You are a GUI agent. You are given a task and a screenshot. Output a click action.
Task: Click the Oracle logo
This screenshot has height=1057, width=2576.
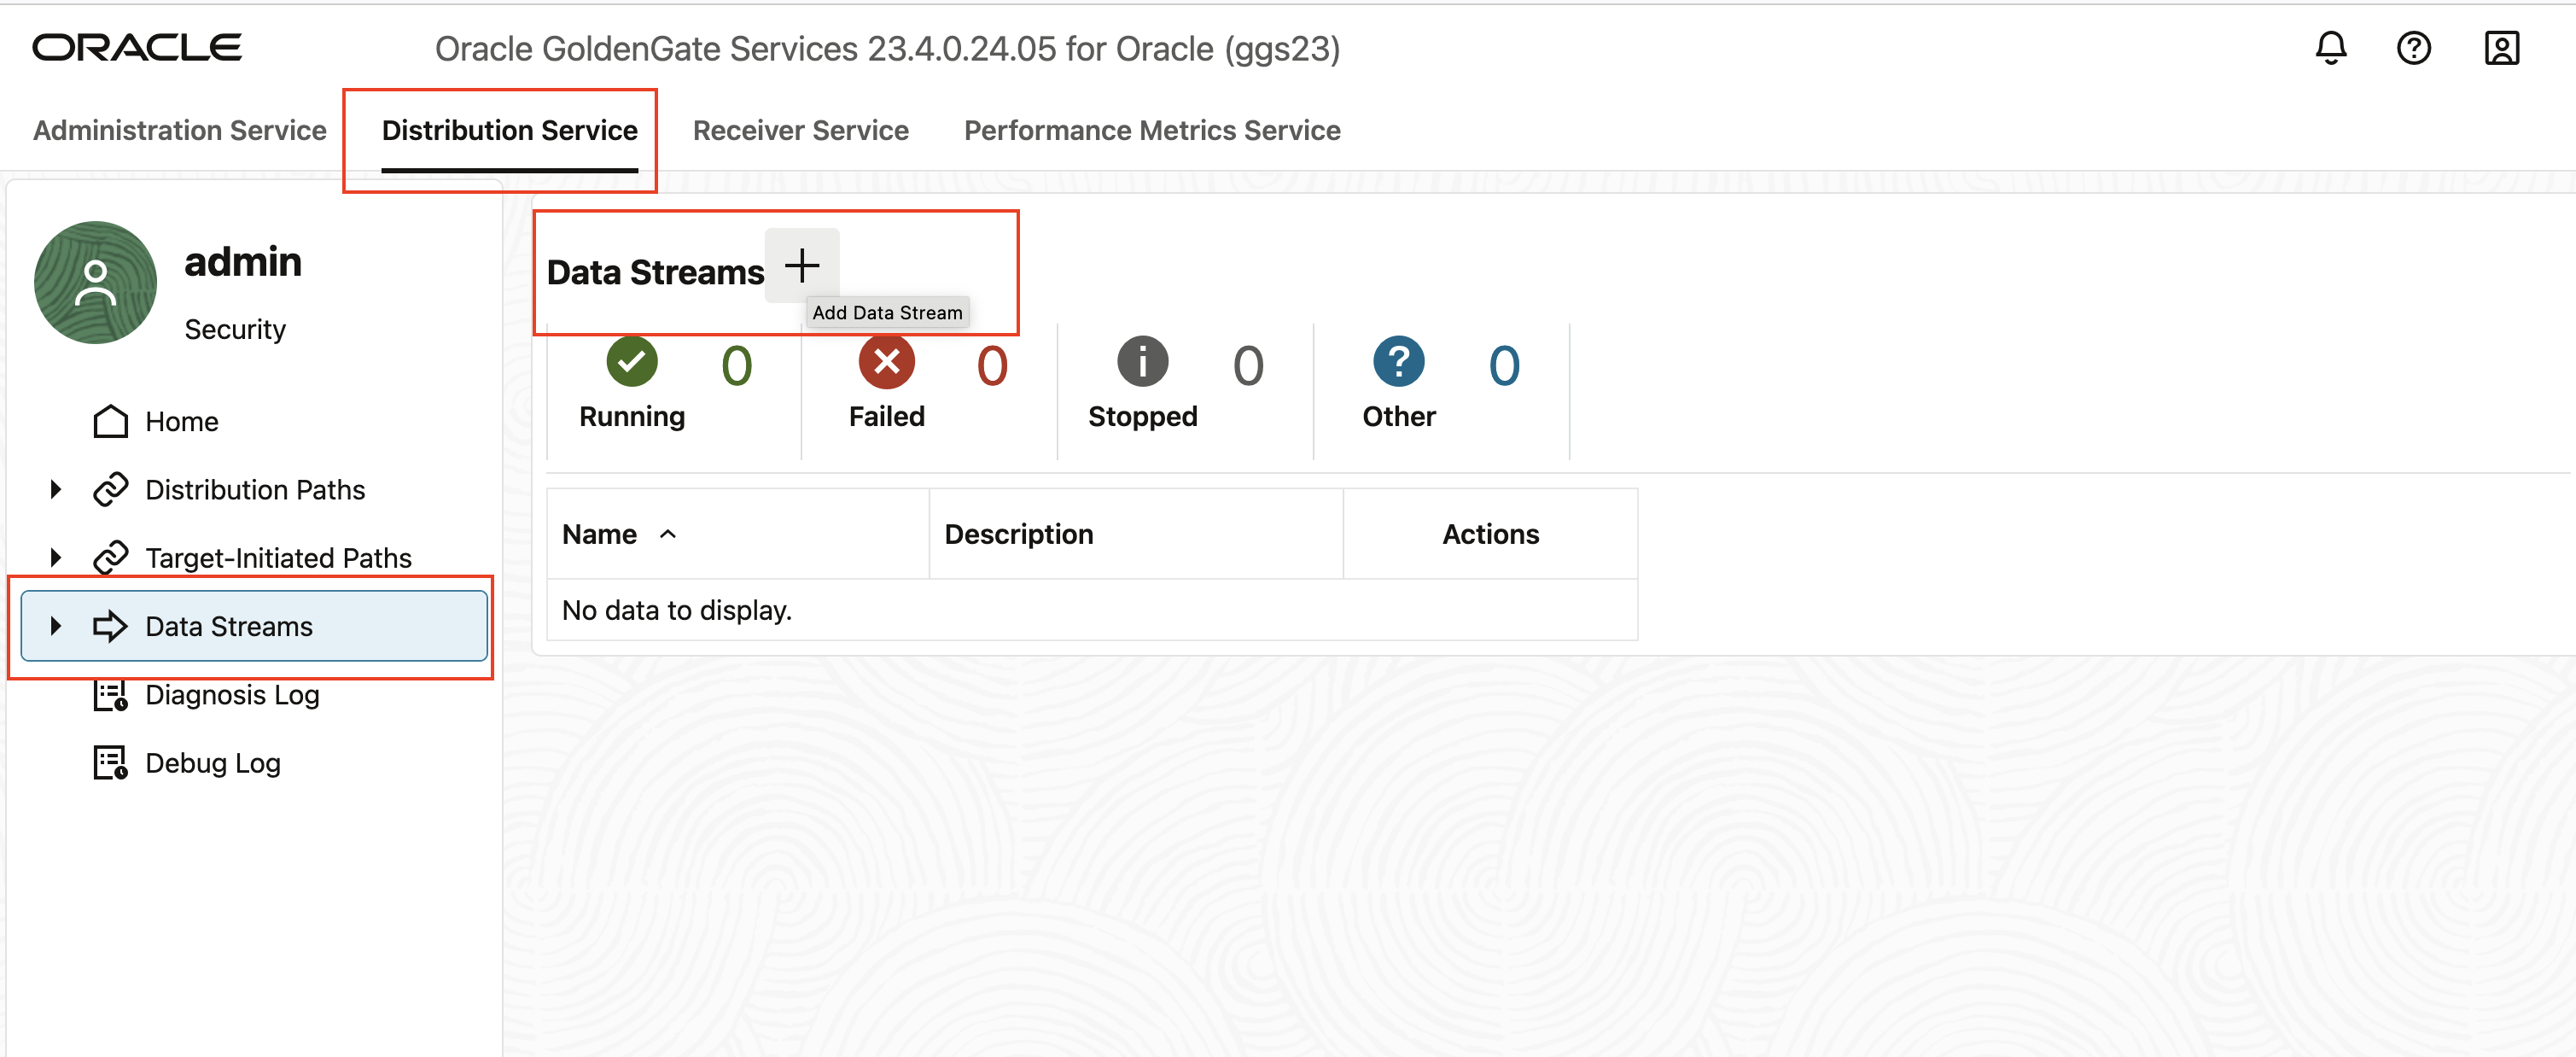137,48
